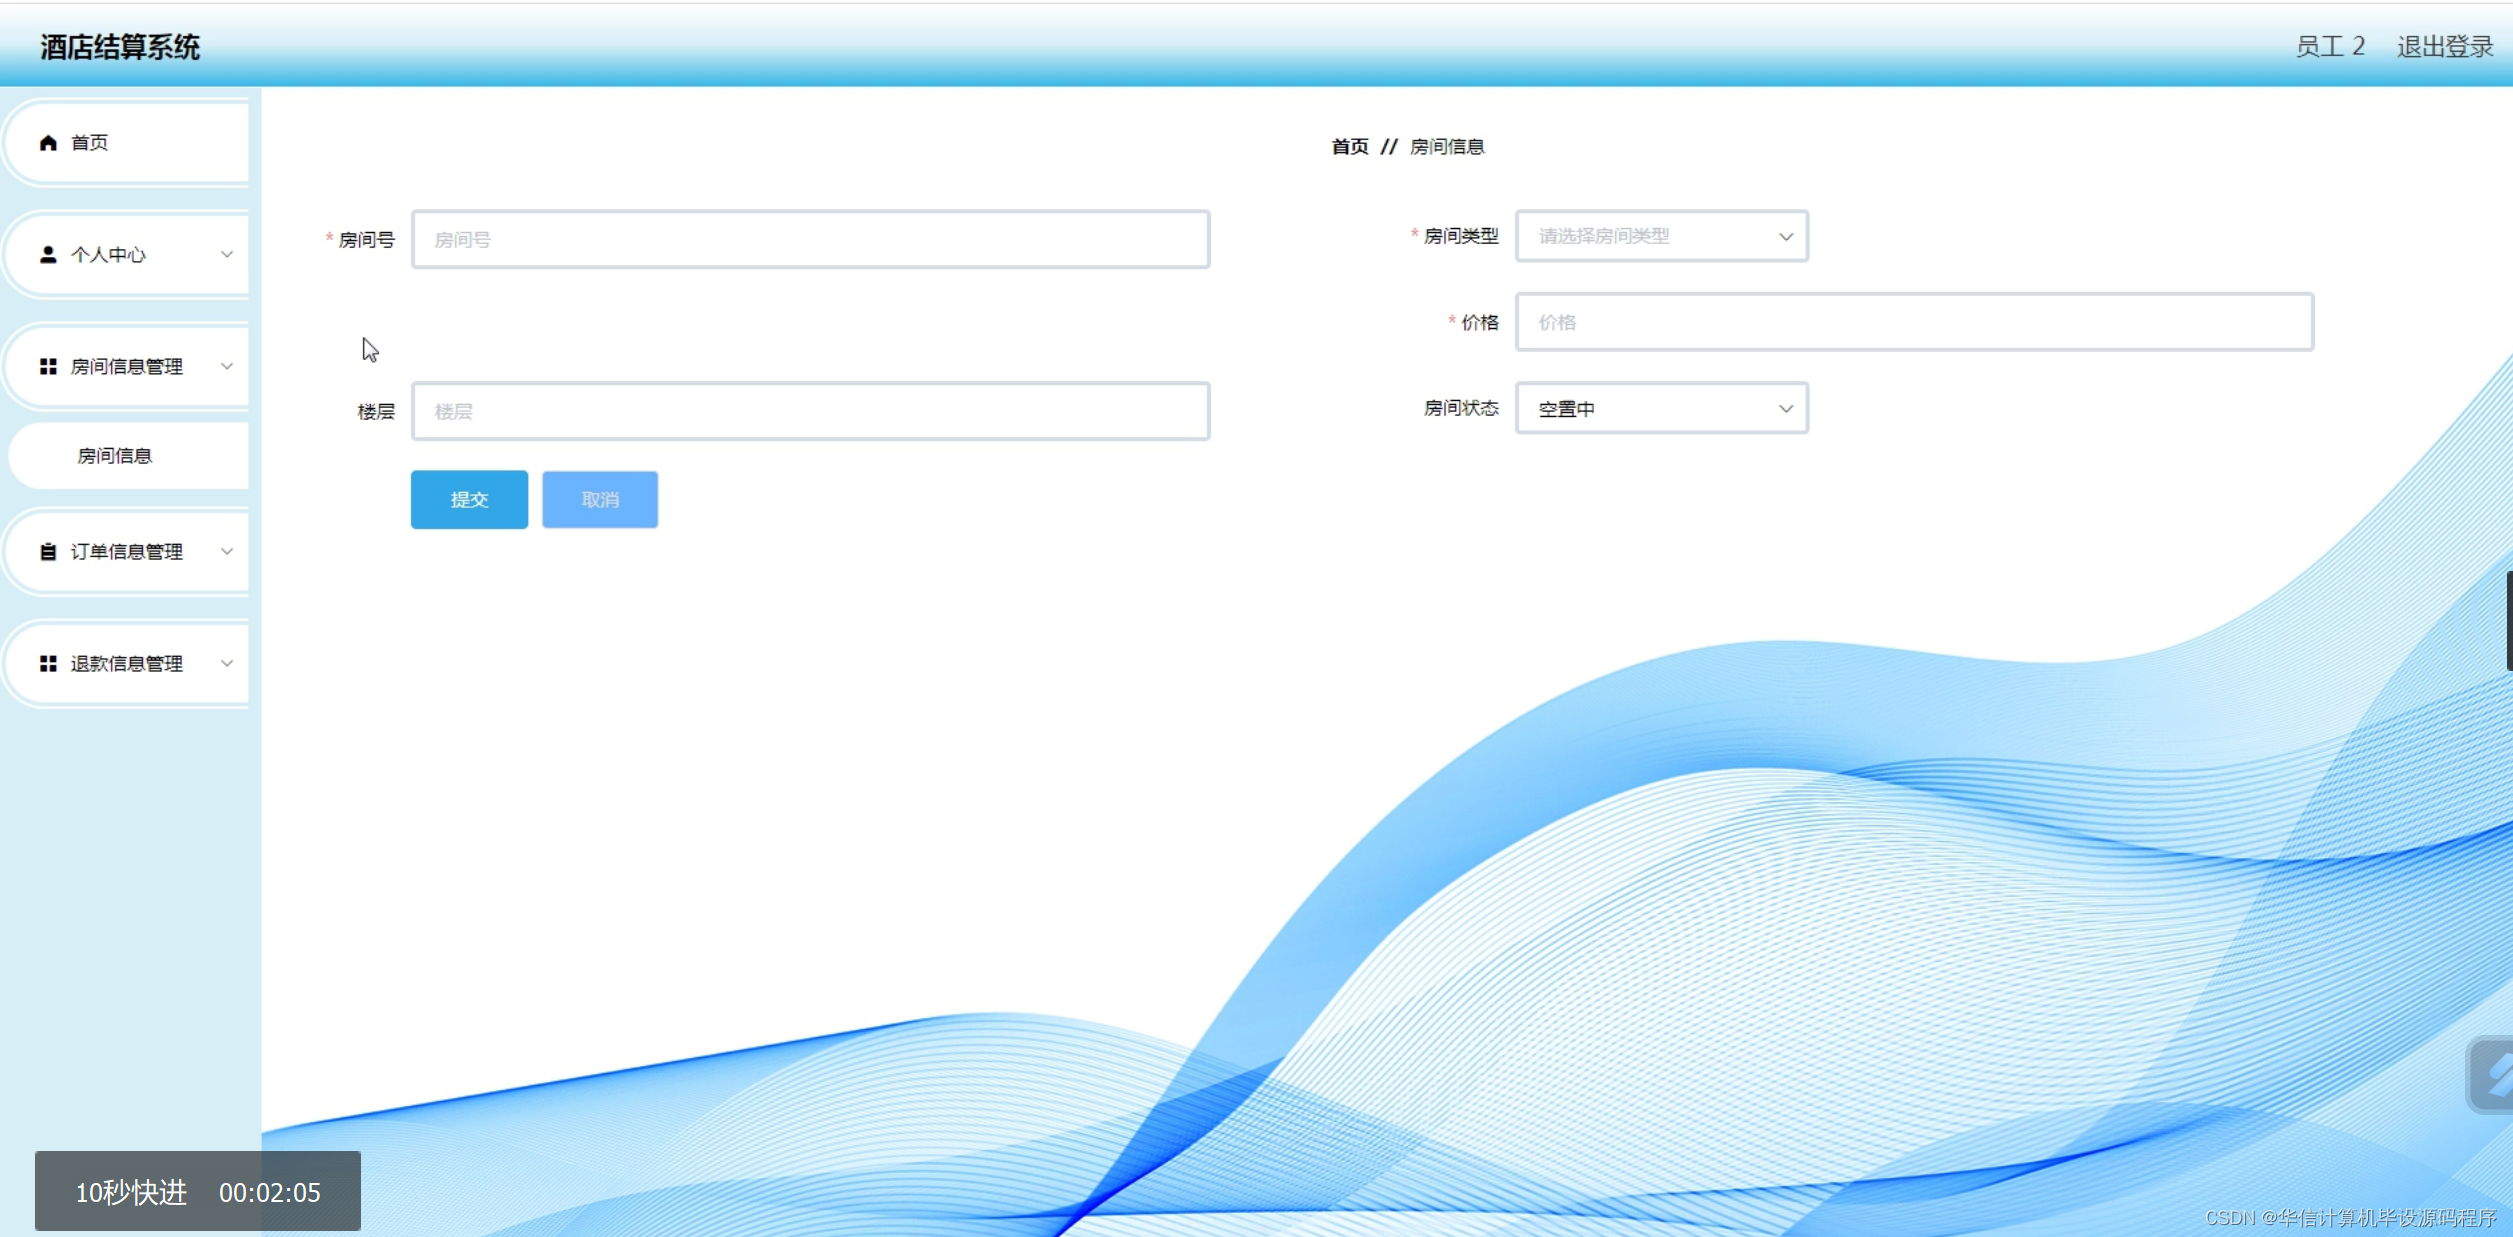Select the 房间信息 submenu item
2513x1237 pixels.
coord(115,456)
